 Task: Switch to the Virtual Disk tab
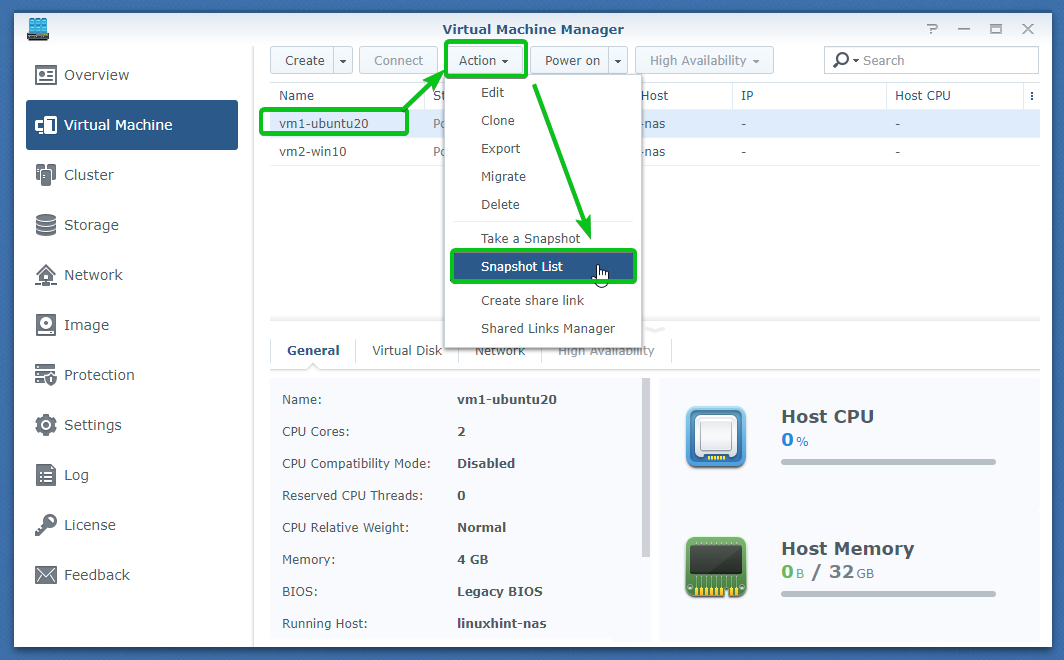coord(407,351)
